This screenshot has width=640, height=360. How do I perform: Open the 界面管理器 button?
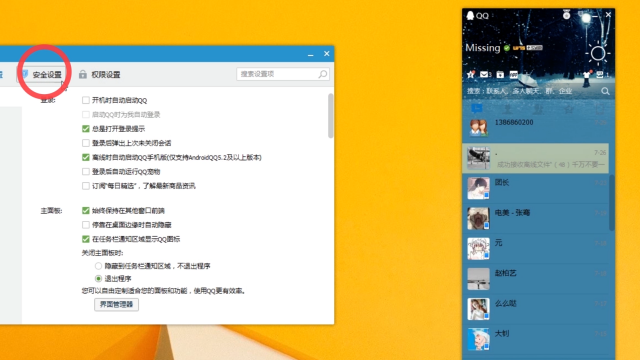[x=116, y=304]
